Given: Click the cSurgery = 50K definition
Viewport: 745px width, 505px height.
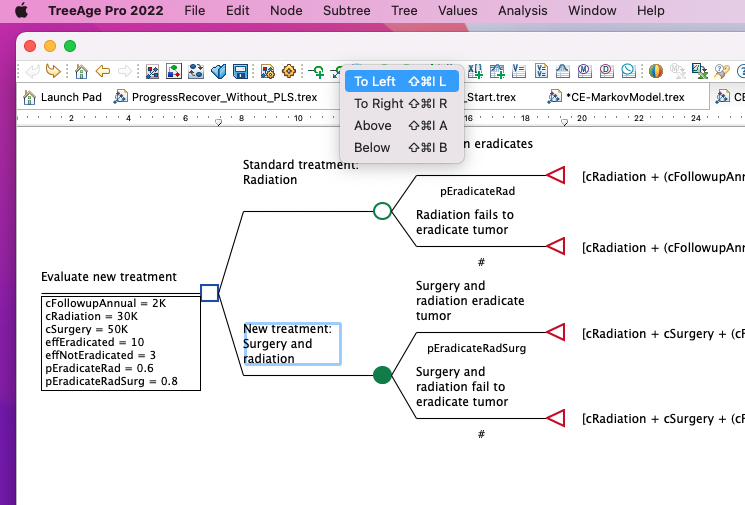Looking at the screenshot, I should click(86, 329).
